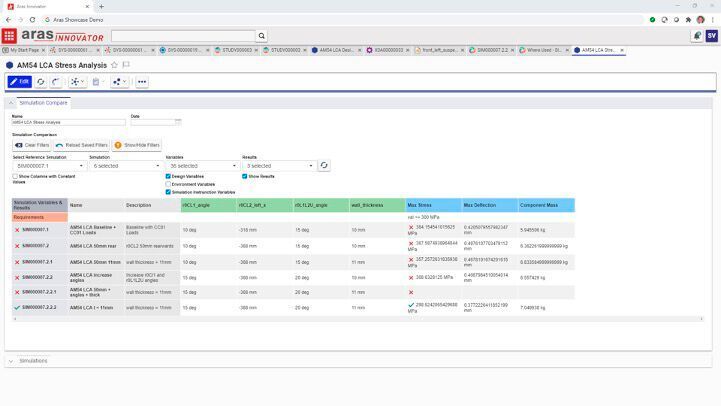Click the Clear Filters button
Viewport: 721px width, 406px height.
click(x=32, y=145)
